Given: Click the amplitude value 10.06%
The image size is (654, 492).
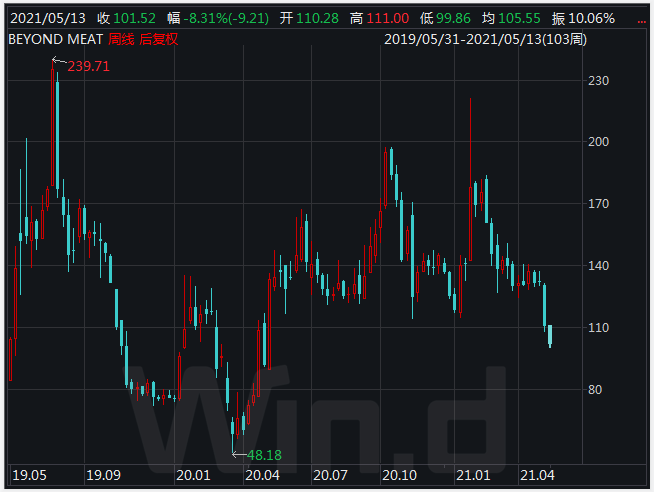Looking at the screenshot, I should [x=591, y=18].
